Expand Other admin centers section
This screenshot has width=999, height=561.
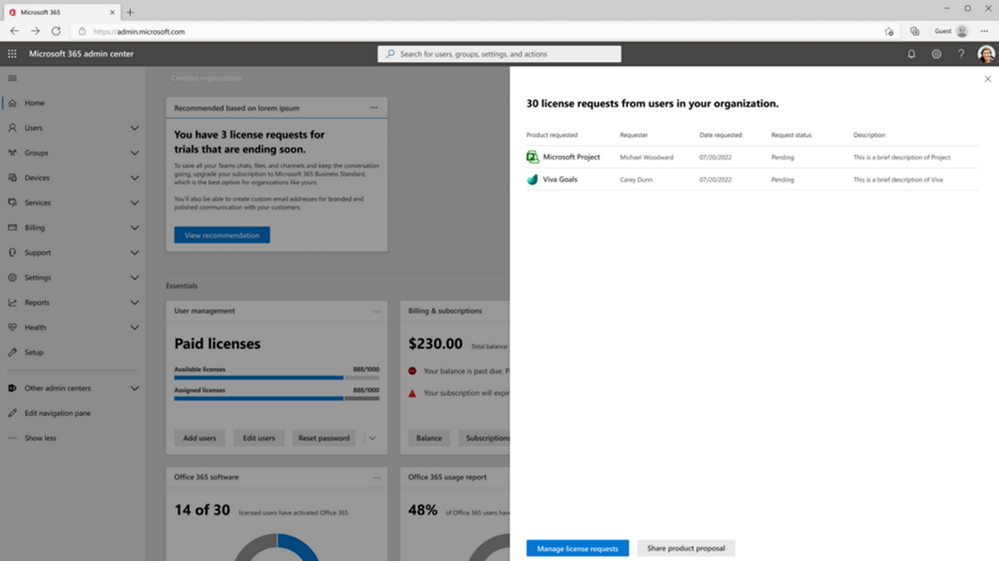(x=134, y=388)
